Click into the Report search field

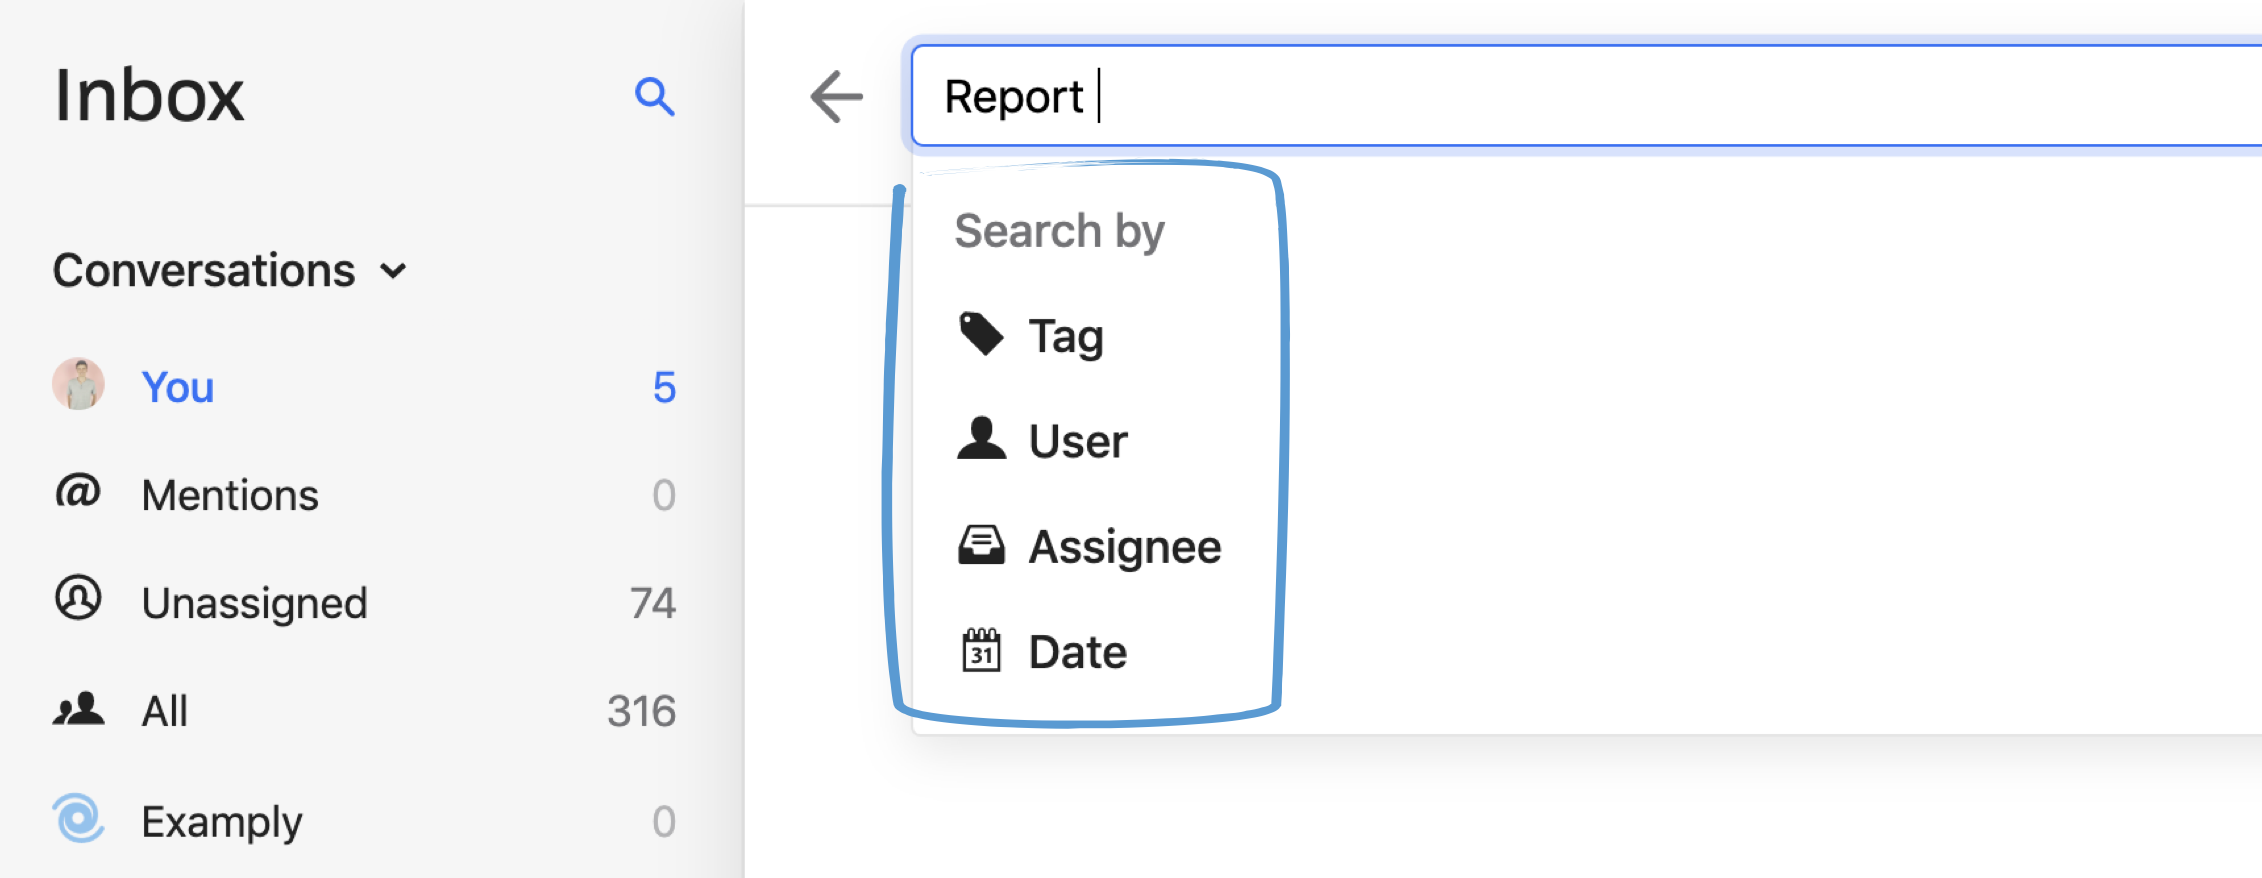pyautogui.click(x=1586, y=97)
